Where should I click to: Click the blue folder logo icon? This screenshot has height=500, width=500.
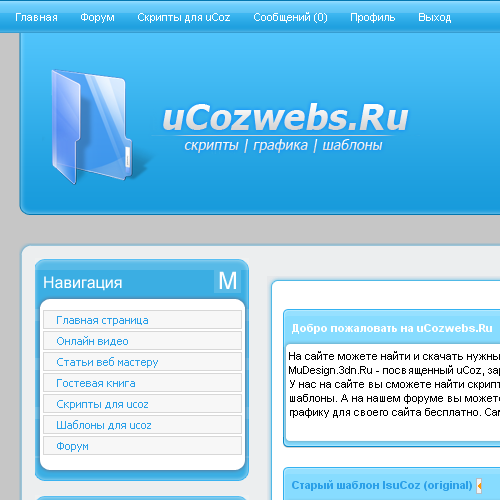92,127
